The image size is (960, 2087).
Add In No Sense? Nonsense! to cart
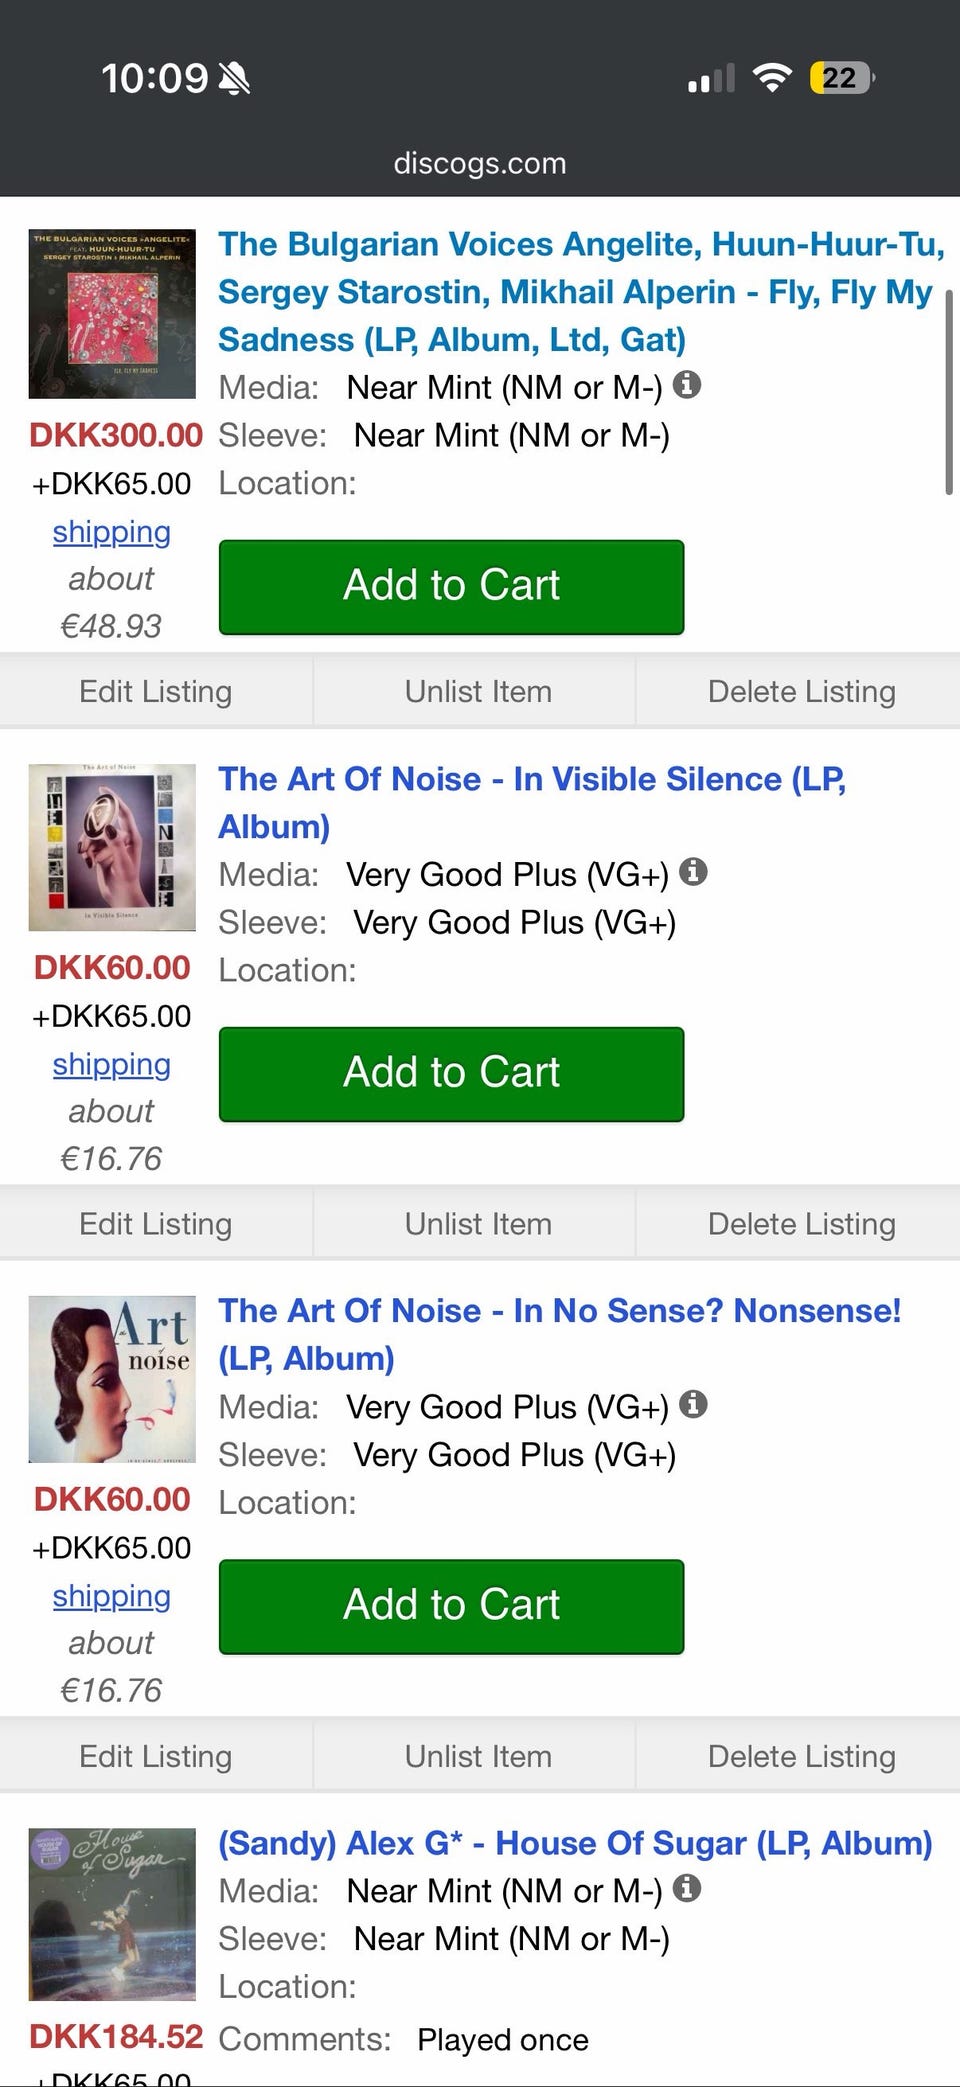tap(451, 1605)
